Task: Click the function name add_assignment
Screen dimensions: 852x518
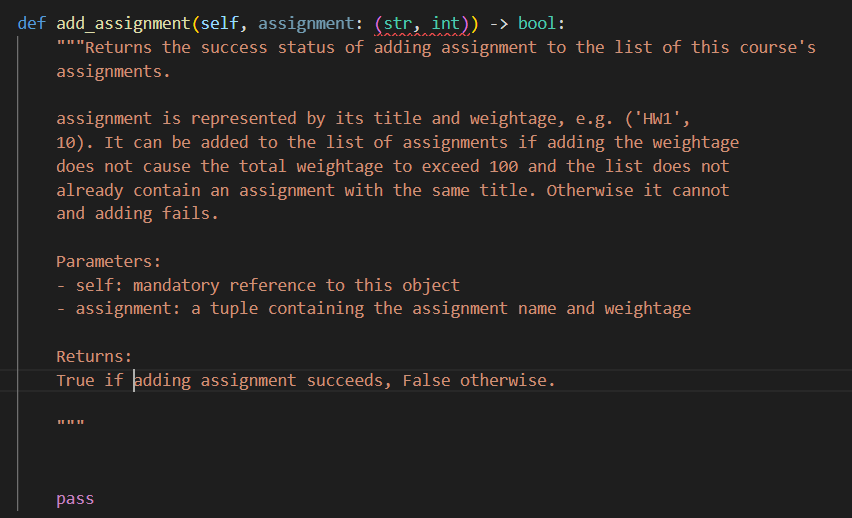Action: coord(123,23)
